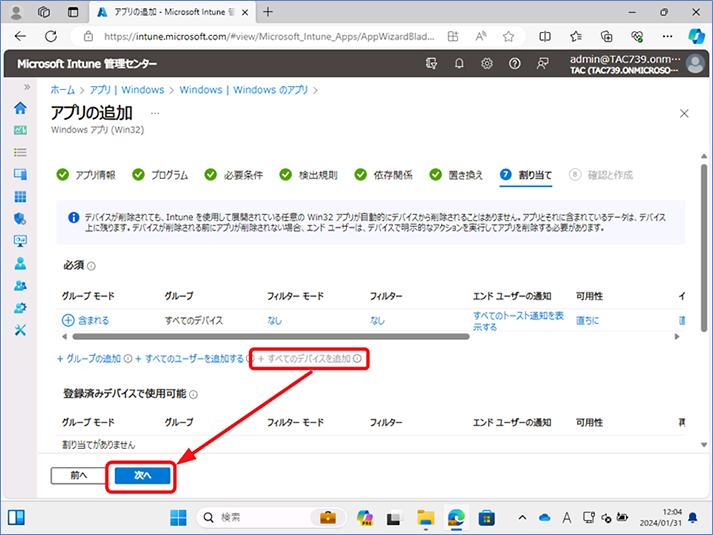
Task: Add page to favorites star icon
Action: point(508,36)
